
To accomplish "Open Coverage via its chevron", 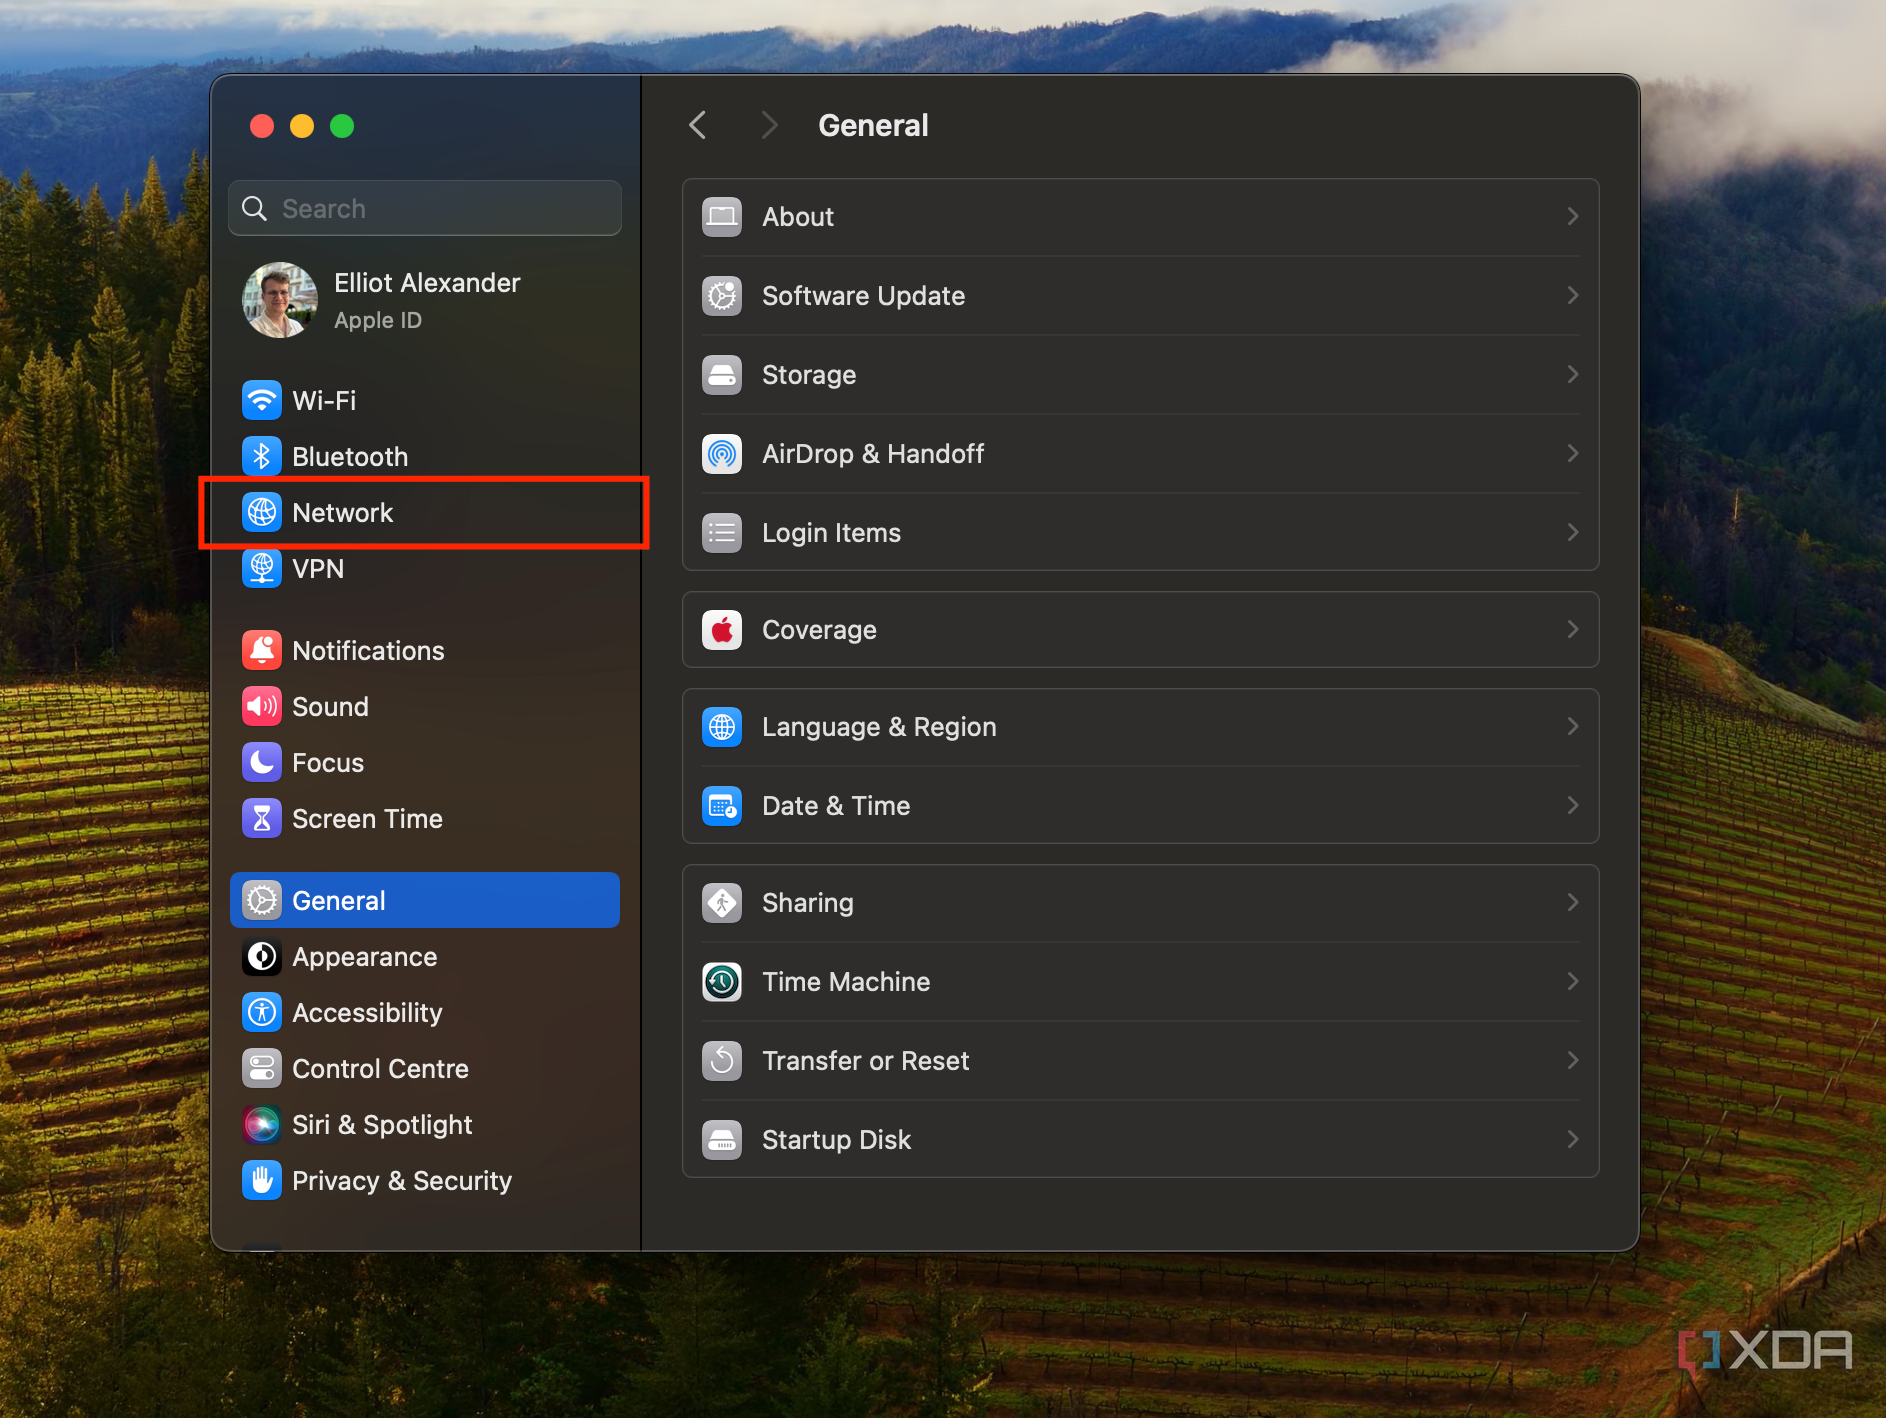I will (x=1573, y=630).
